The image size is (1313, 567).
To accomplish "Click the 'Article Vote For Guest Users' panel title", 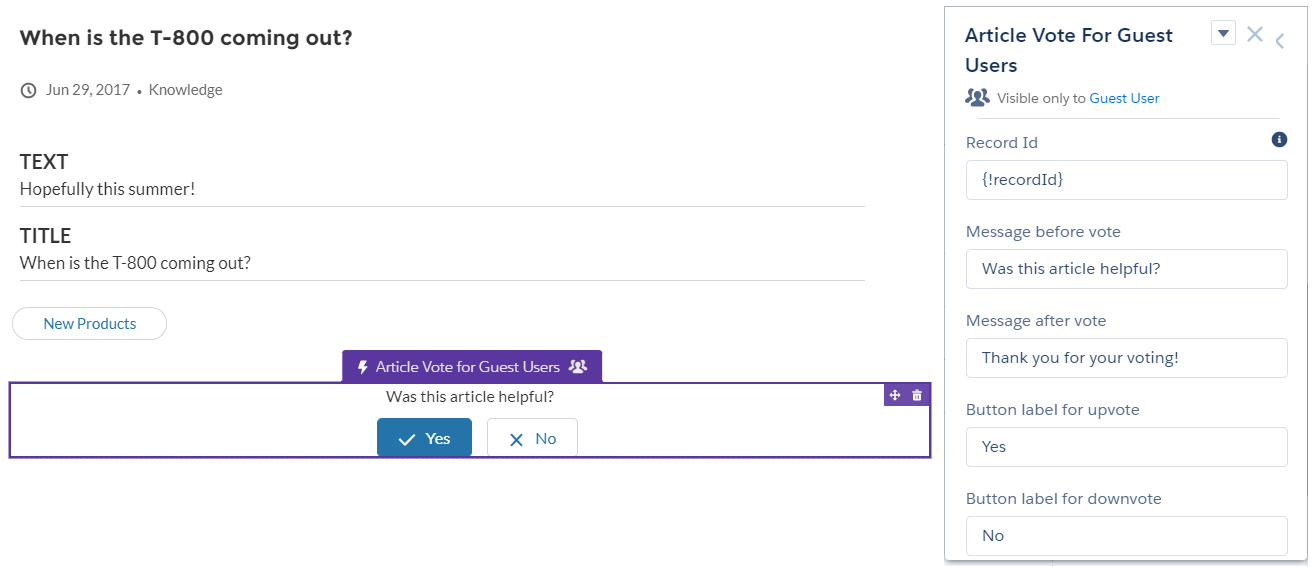I will [1069, 50].
